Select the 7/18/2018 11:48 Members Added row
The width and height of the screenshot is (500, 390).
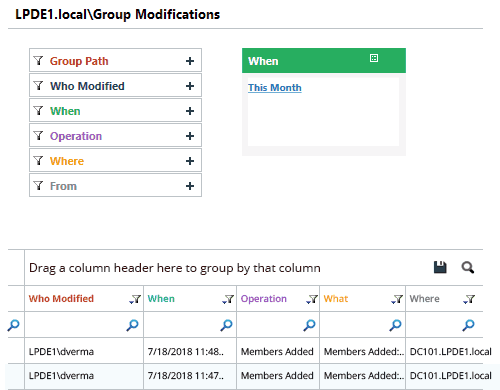(254, 351)
